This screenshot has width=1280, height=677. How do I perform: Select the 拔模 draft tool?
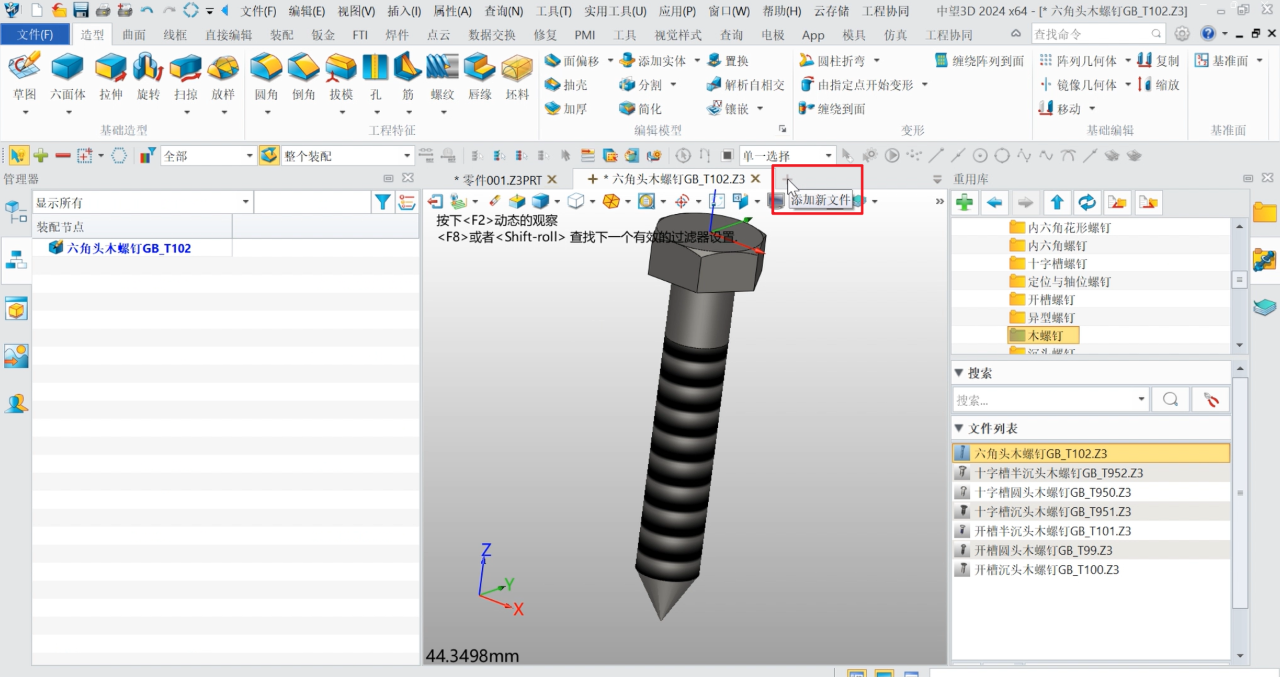(x=341, y=77)
